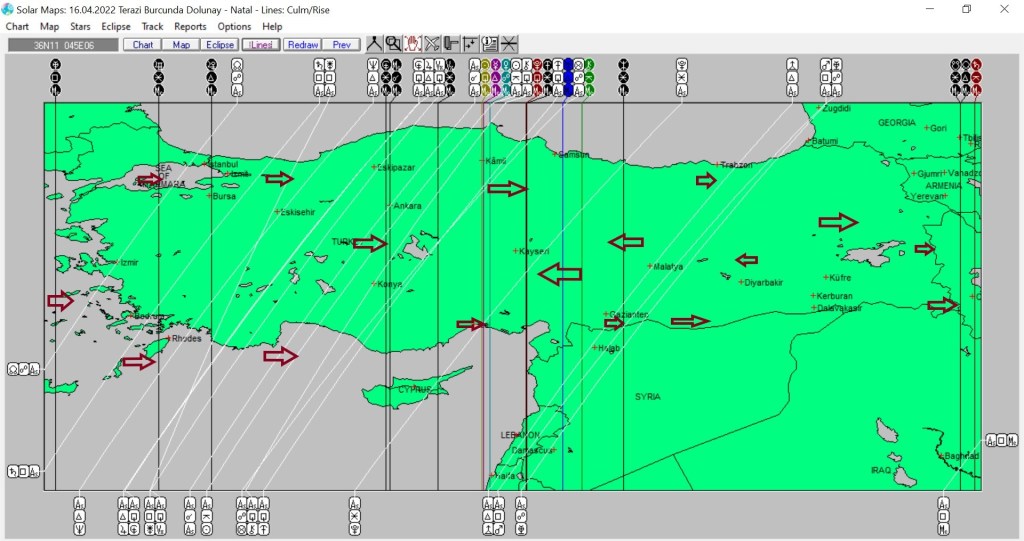This screenshot has height=541, width=1024.
Task: Expand the Reports menu
Action: pyautogui.click(x=190, y=26)
